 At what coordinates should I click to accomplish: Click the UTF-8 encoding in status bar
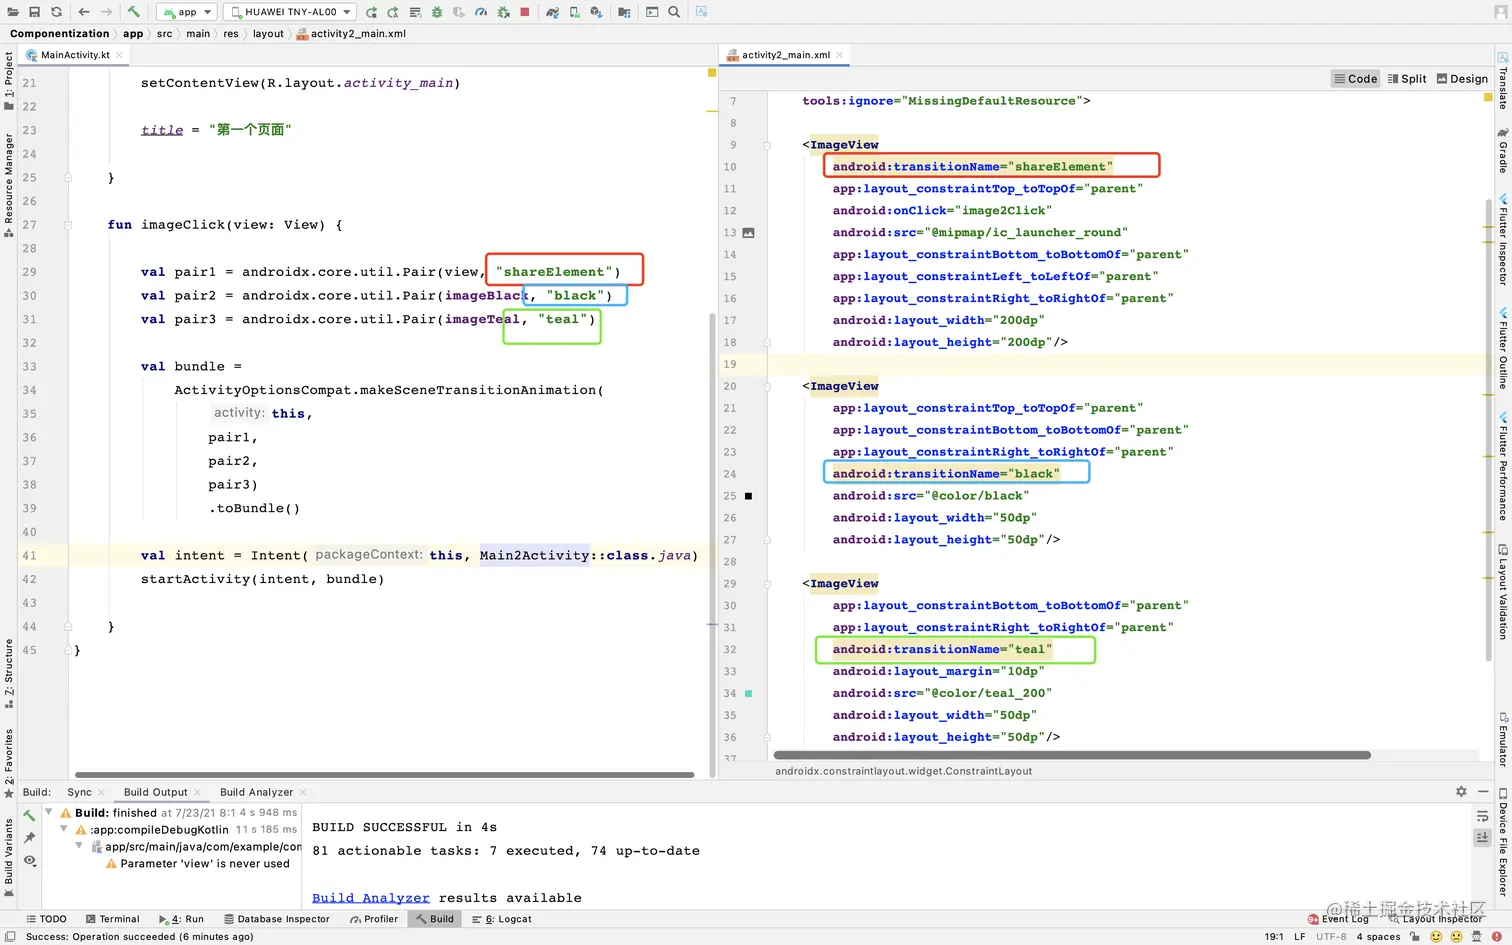tap(1331, 937)
